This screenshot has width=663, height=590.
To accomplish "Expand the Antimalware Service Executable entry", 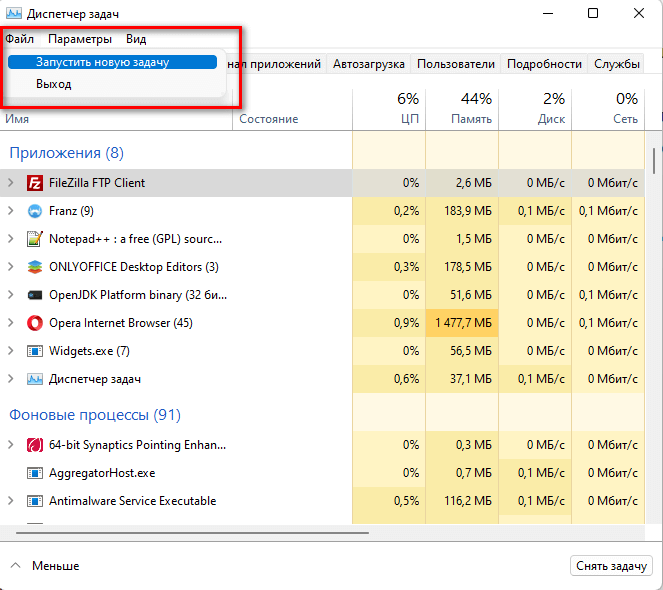I will click(10, 501).
